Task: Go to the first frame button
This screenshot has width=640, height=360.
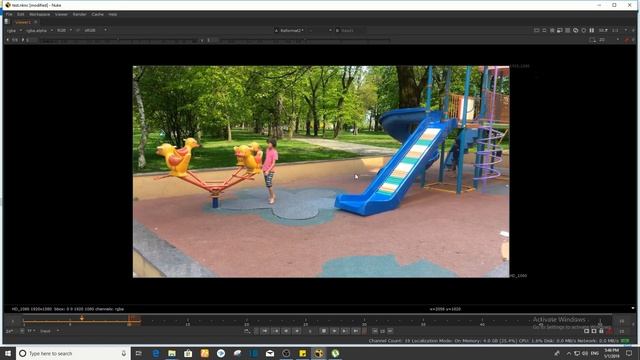Action: [x=265, y=331]
